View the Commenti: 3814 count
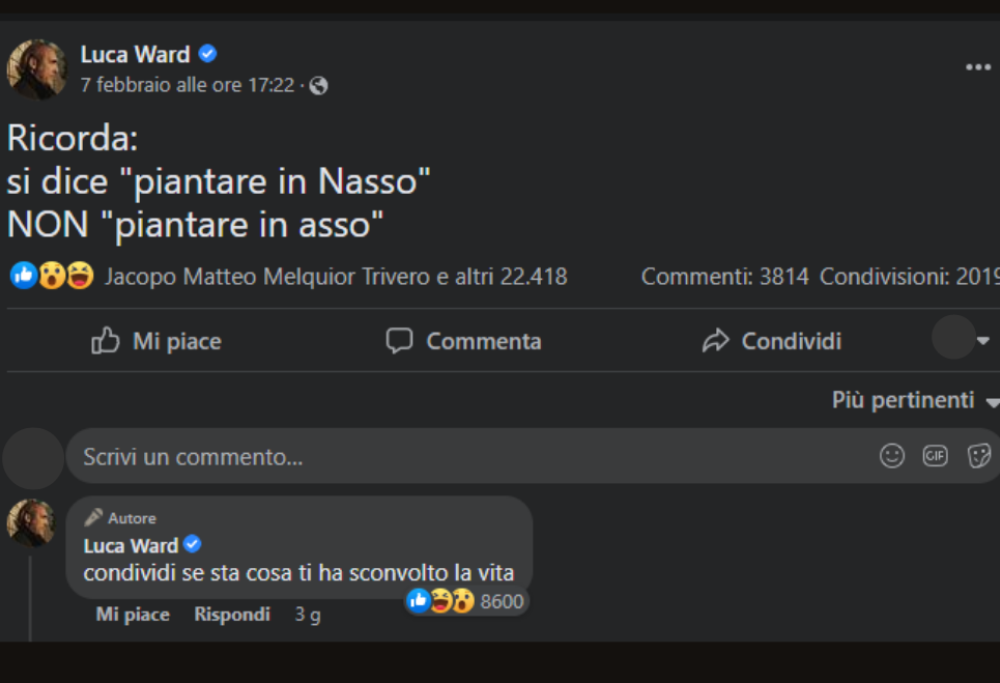The width and height of the screenshot is (1000, 683). [724, 277]
